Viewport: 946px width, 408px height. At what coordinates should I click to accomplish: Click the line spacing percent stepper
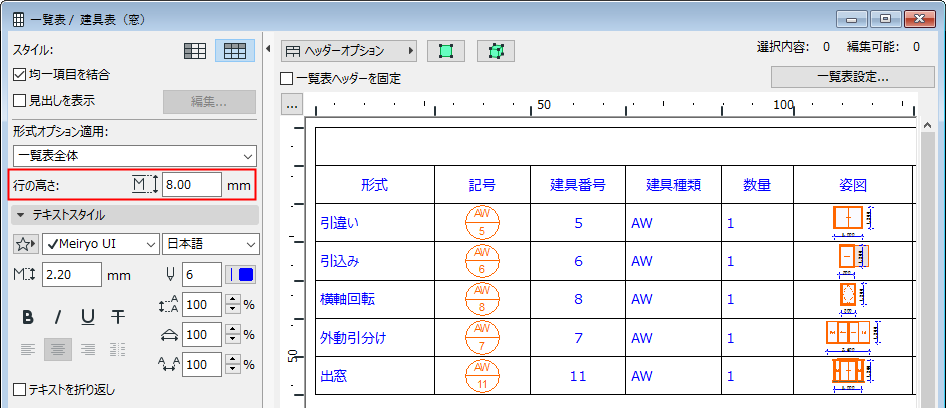point(233,305)
